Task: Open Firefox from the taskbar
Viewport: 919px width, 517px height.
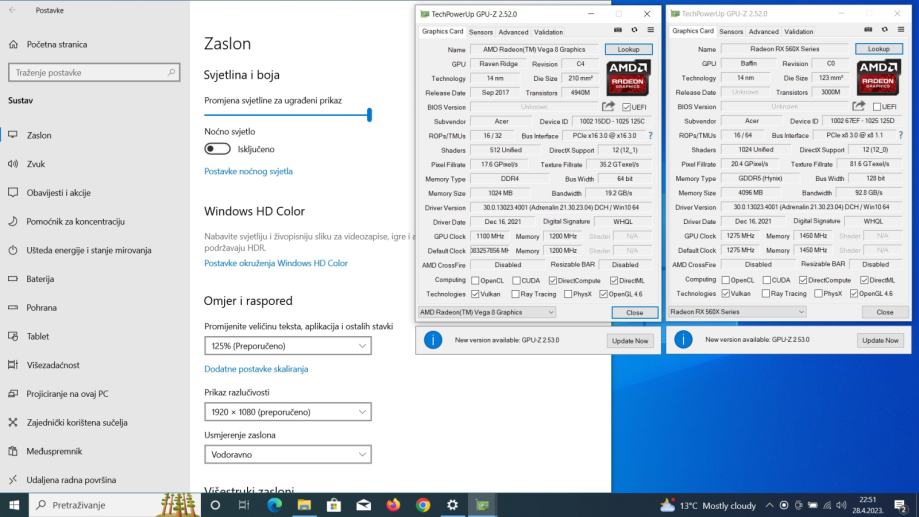Action: (393, 505)
